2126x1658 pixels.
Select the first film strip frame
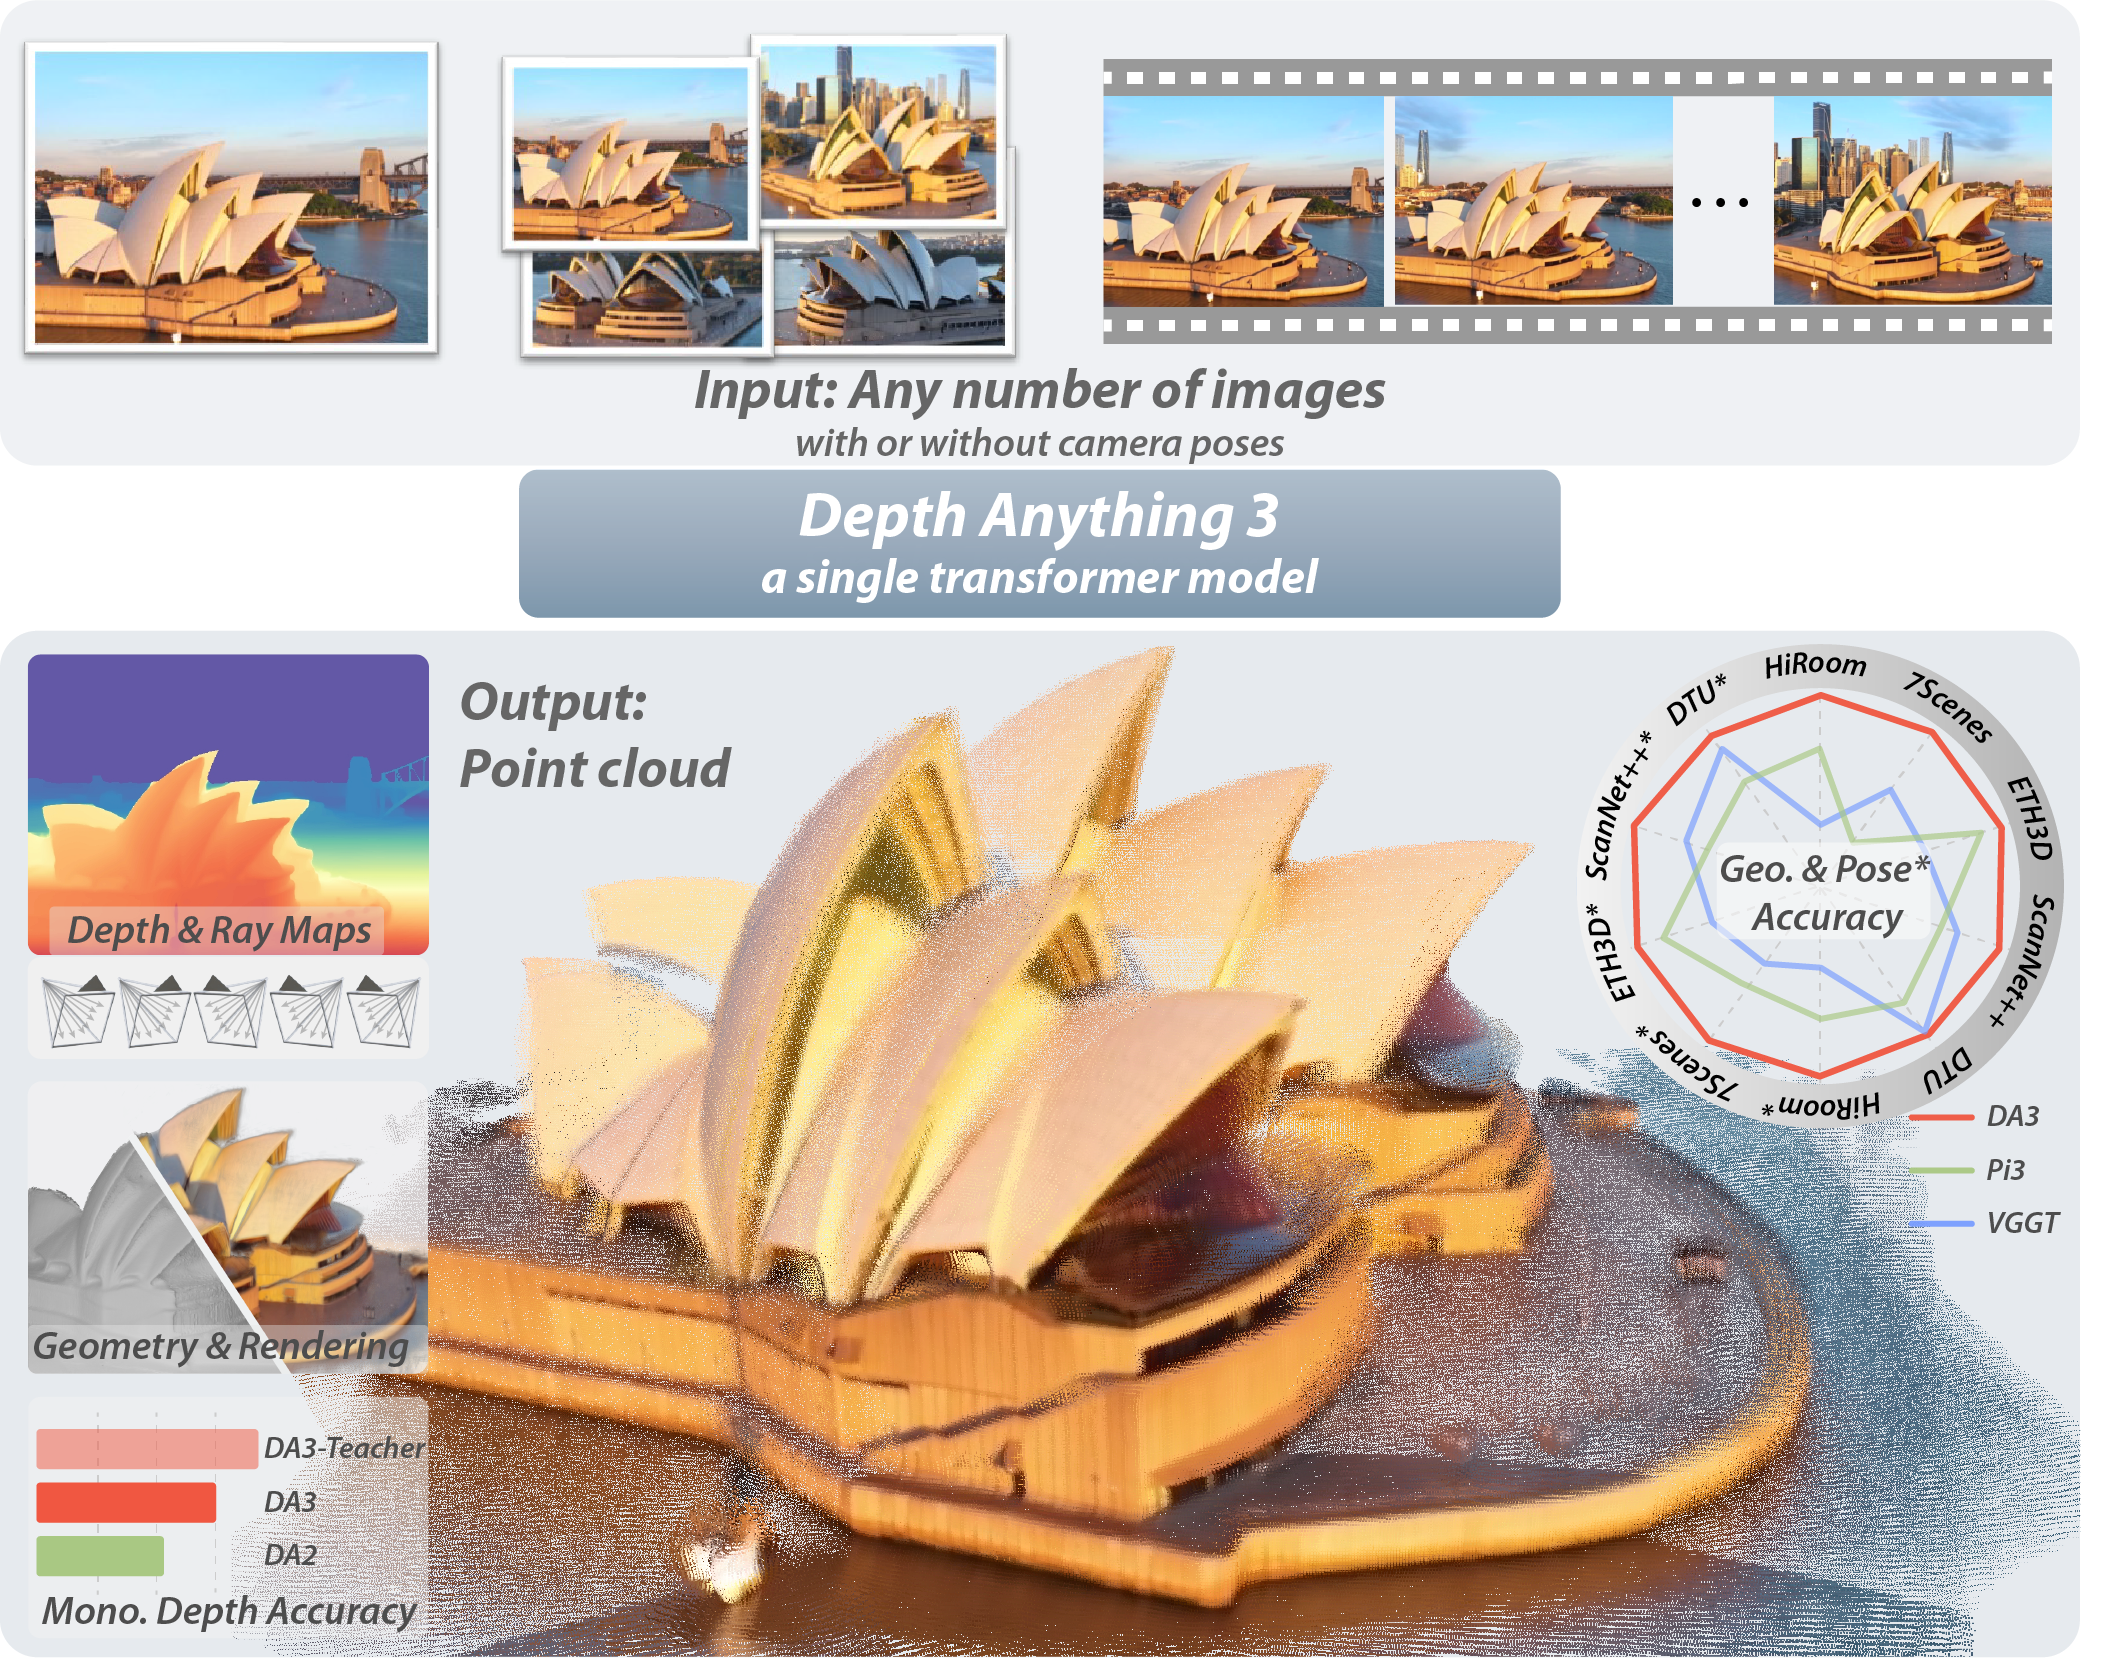(1242, 200)
